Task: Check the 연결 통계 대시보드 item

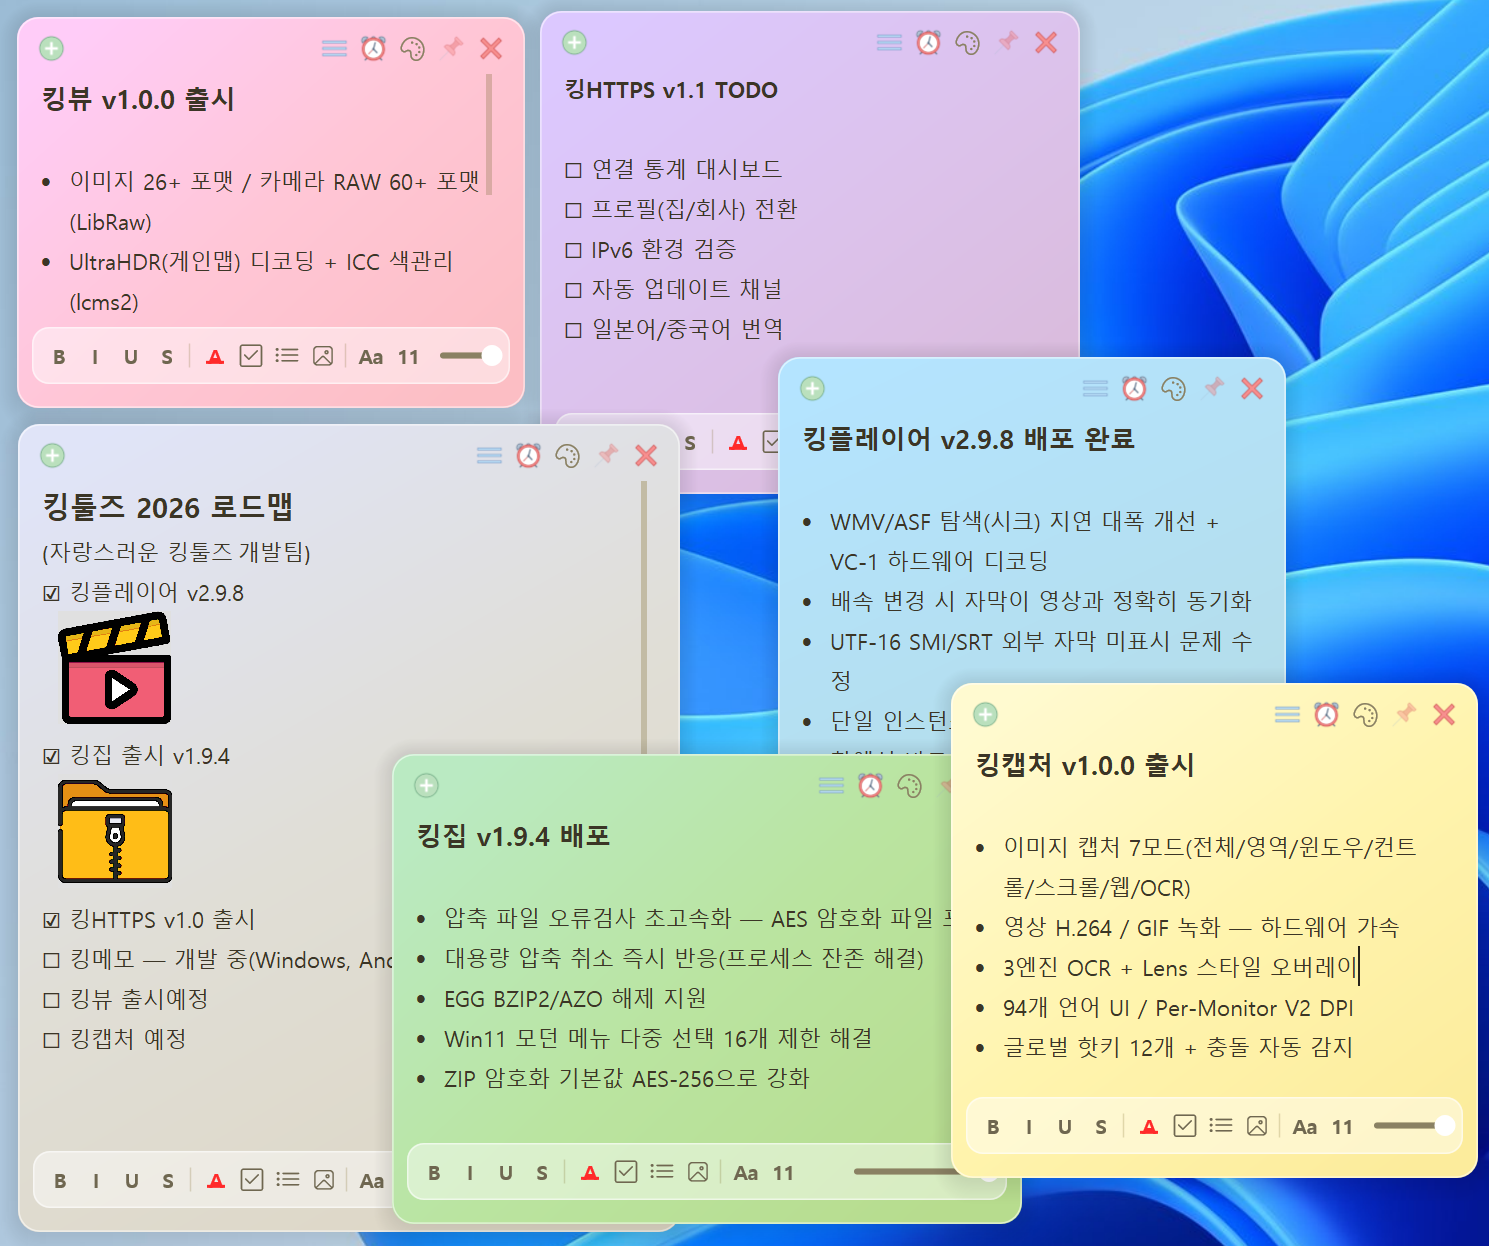Action: (574, 171)
